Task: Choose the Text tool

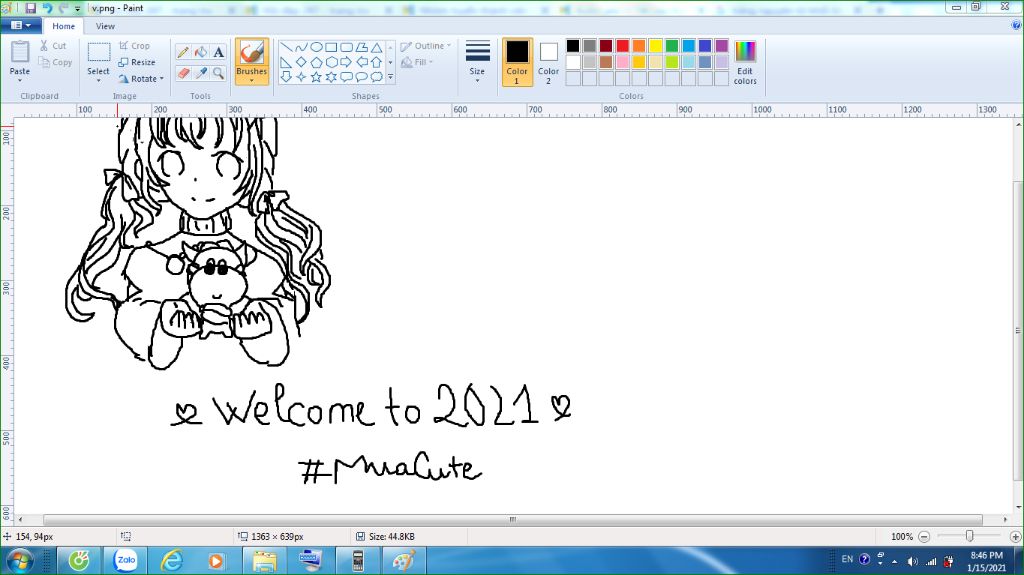Action: click(x=219, y=52)
